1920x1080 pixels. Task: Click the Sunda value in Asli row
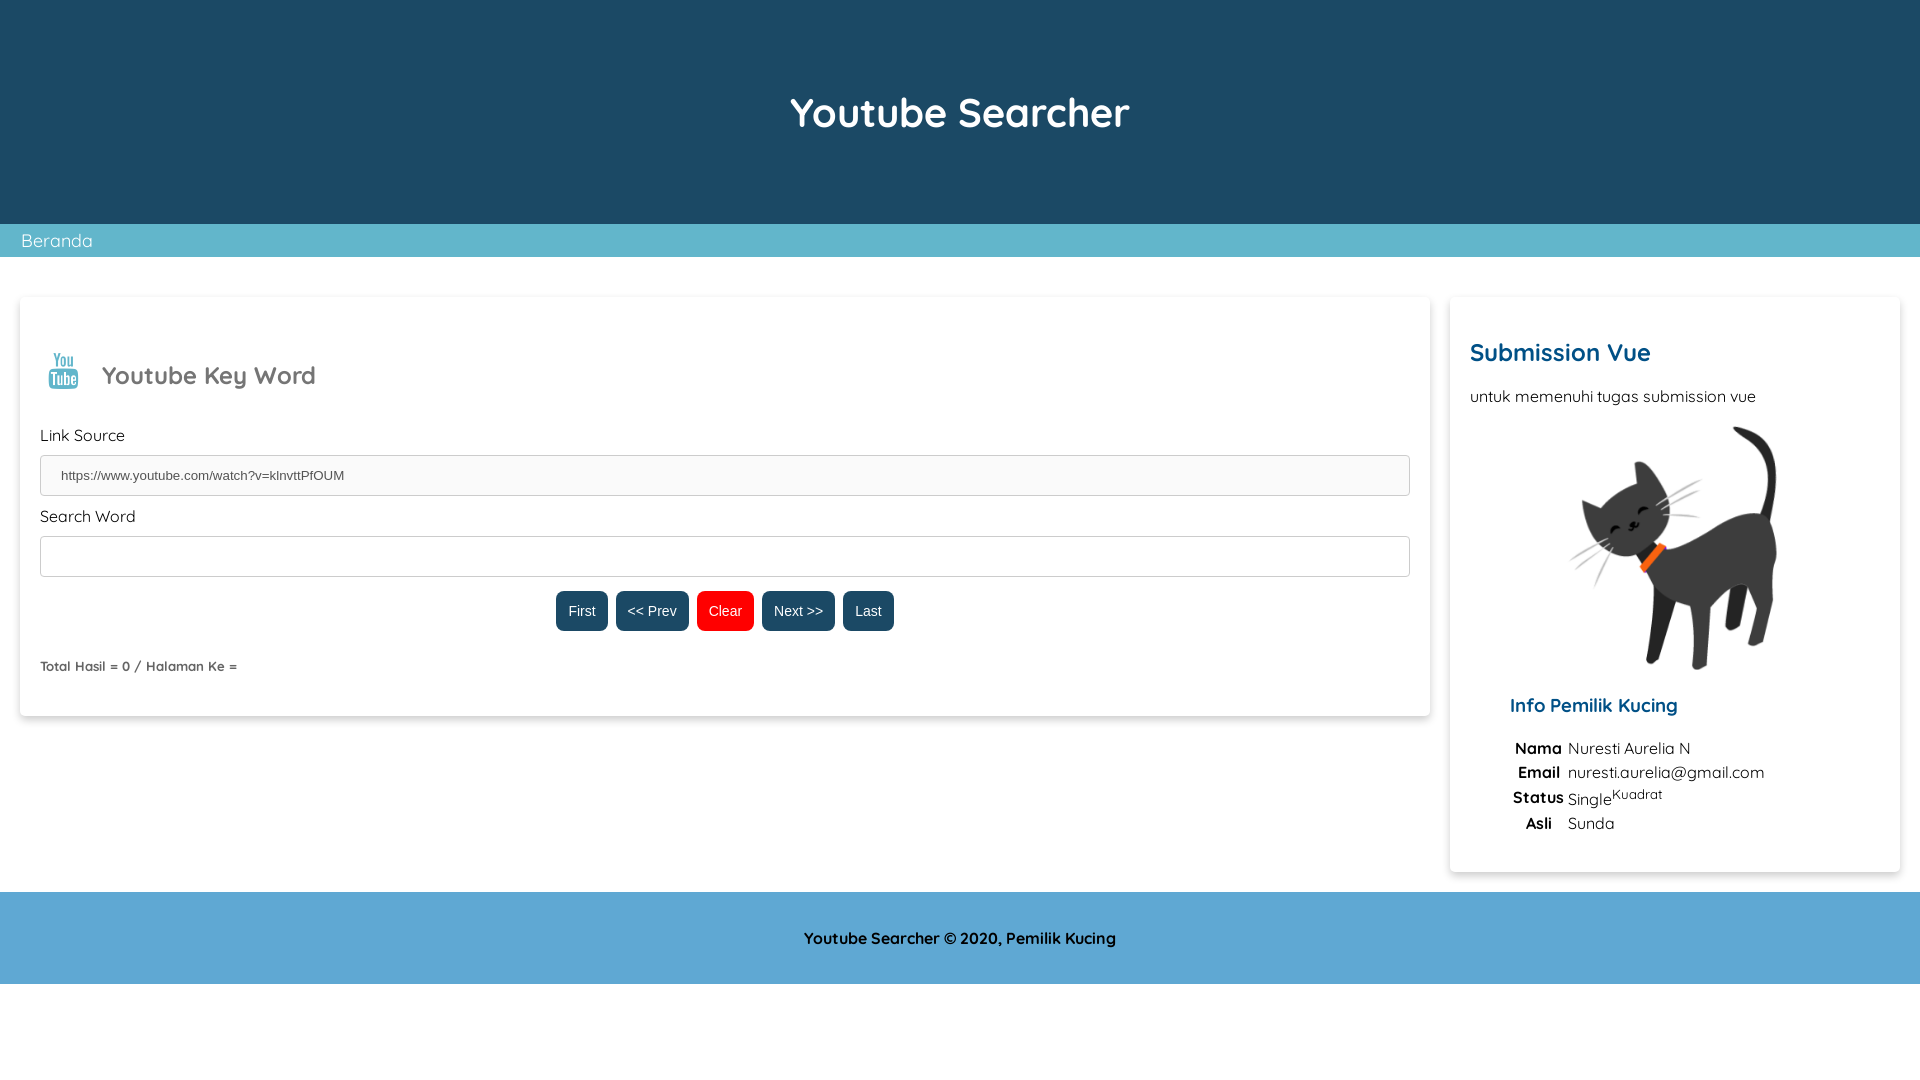tap(1591, 824)
